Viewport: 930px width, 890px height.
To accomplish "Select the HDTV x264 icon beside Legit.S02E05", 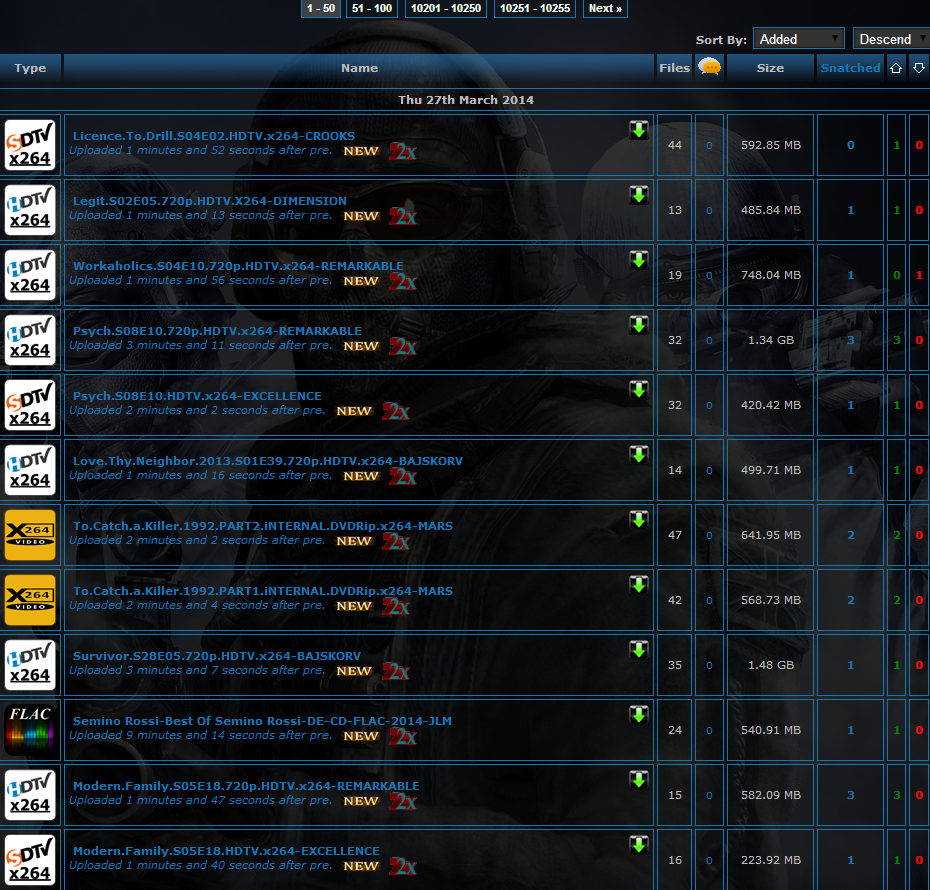I will [x=30, y=210].
